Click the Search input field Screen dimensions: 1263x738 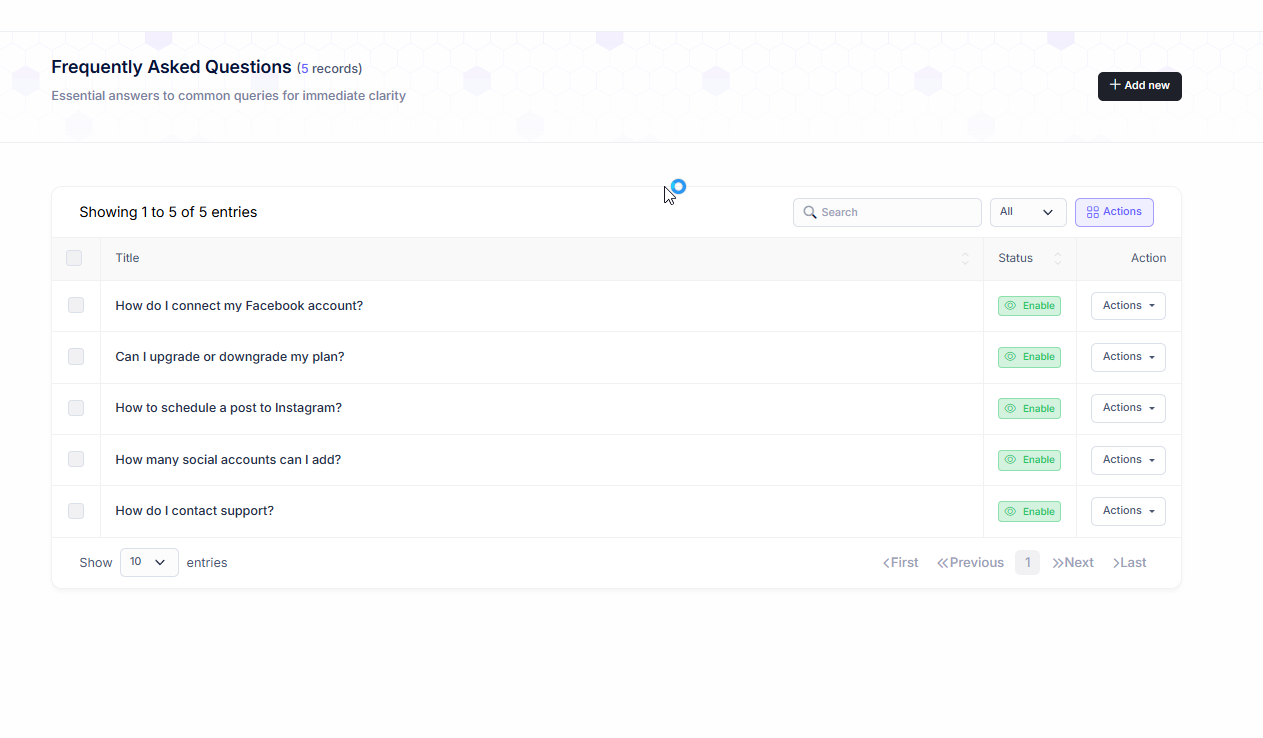(895, 212)
